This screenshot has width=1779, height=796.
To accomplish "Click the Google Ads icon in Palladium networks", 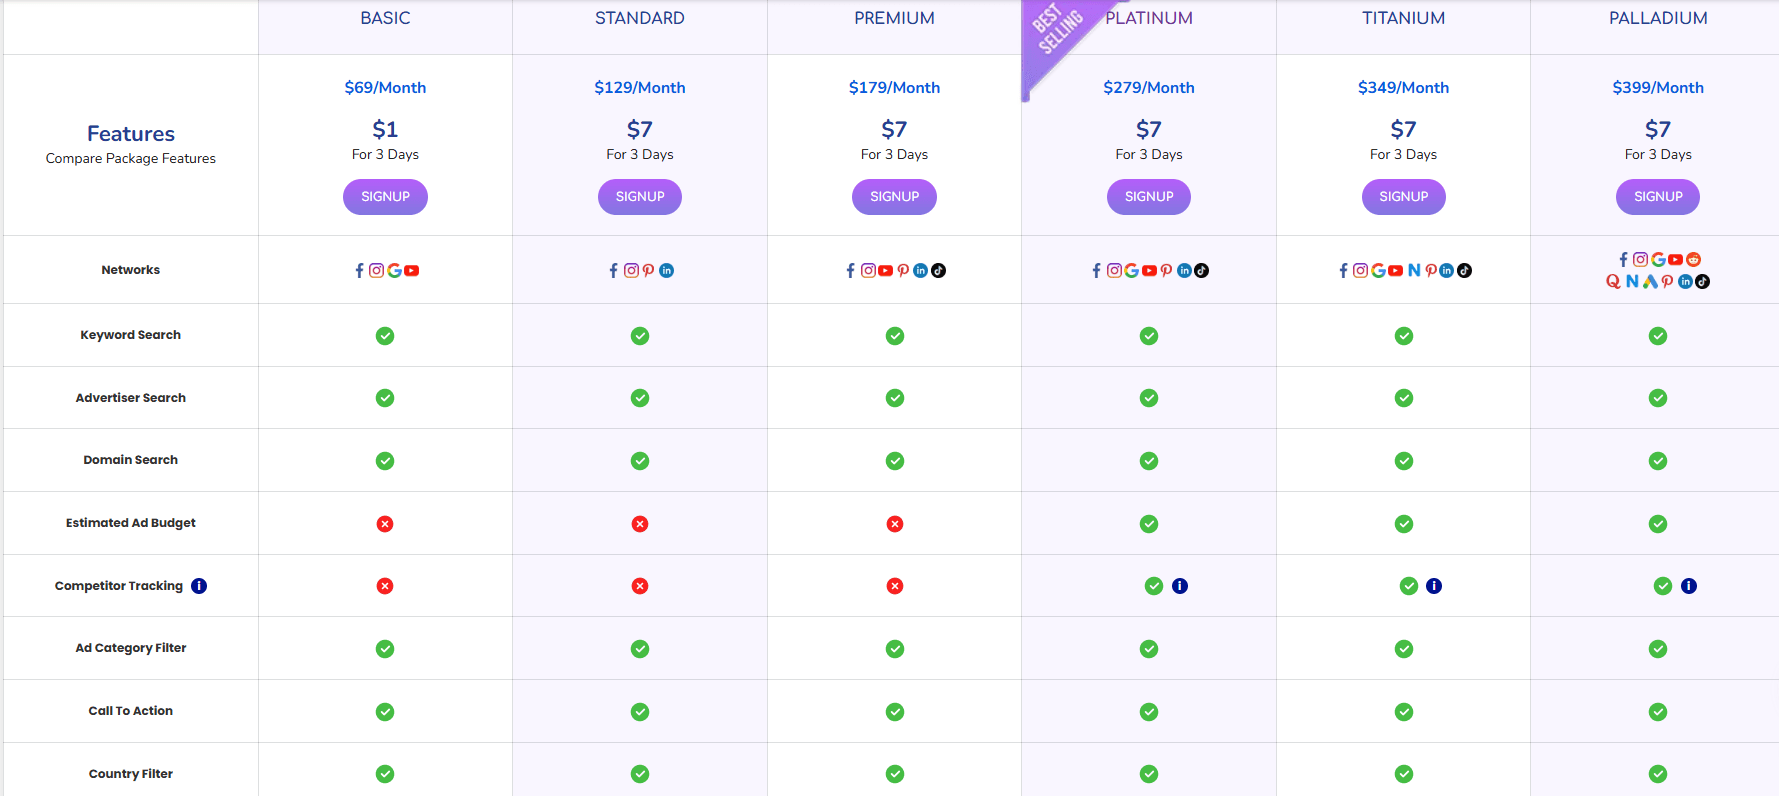I will tap(1650, 282).
